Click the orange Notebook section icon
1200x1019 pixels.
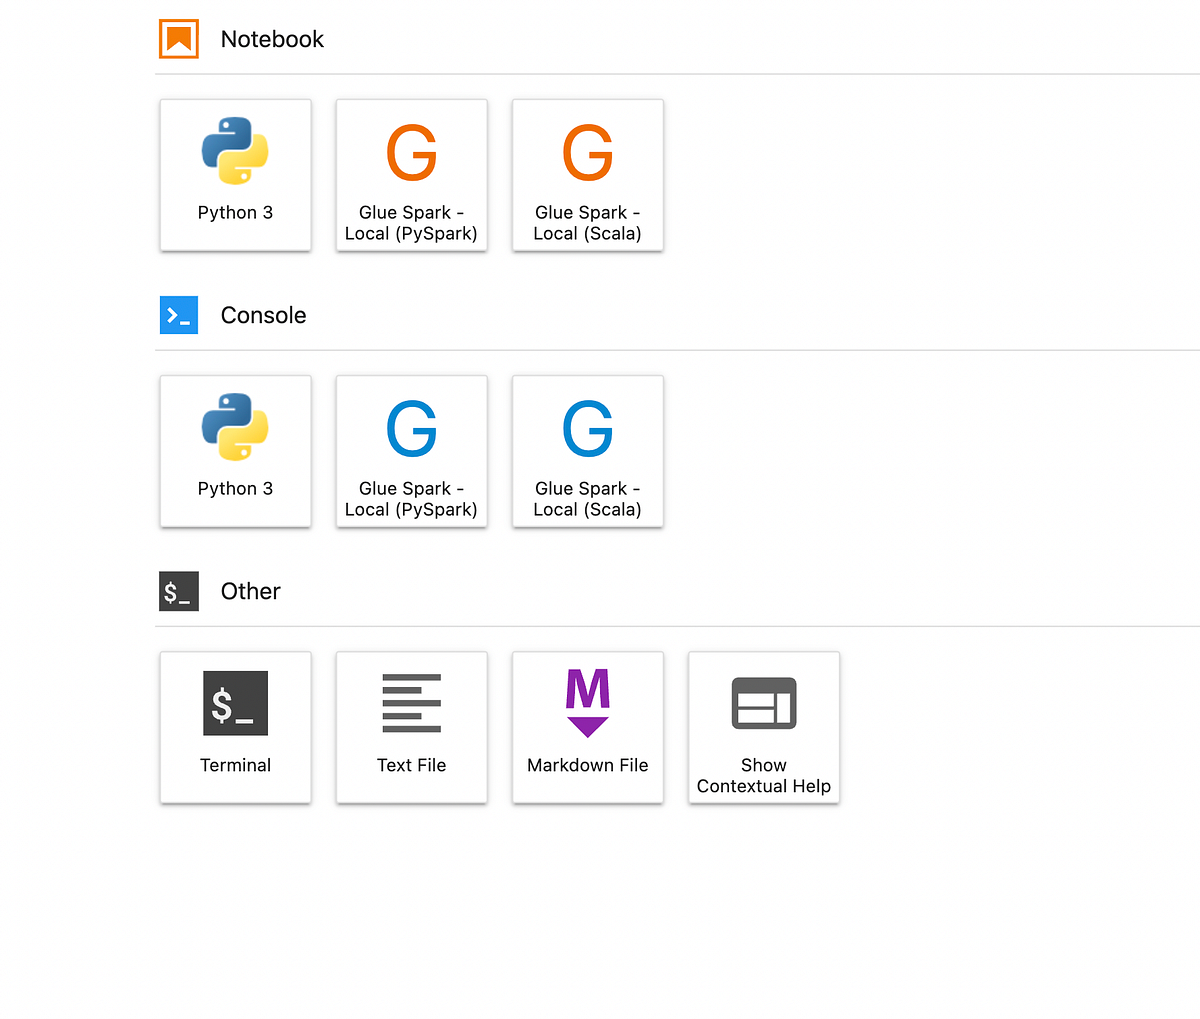[178, 38]
